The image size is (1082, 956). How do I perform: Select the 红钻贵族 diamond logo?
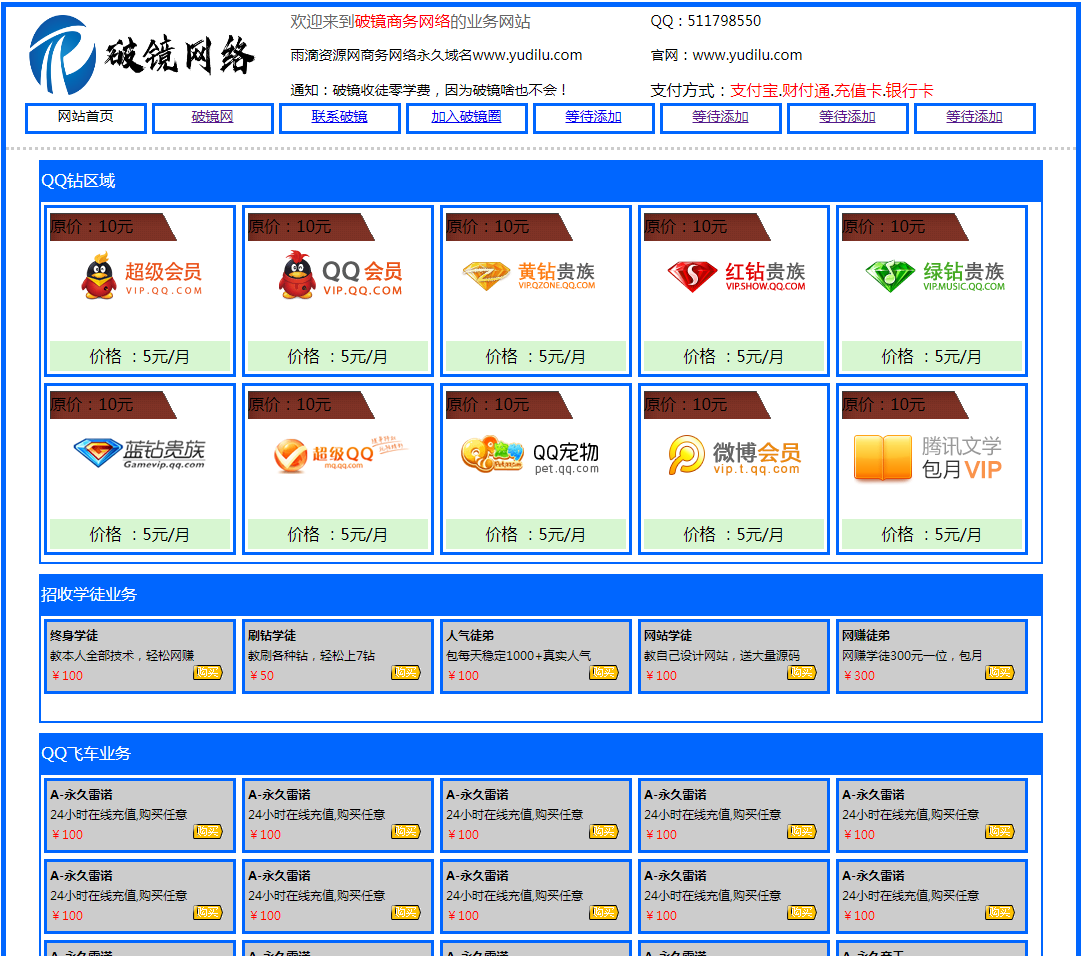pos(736,275)
